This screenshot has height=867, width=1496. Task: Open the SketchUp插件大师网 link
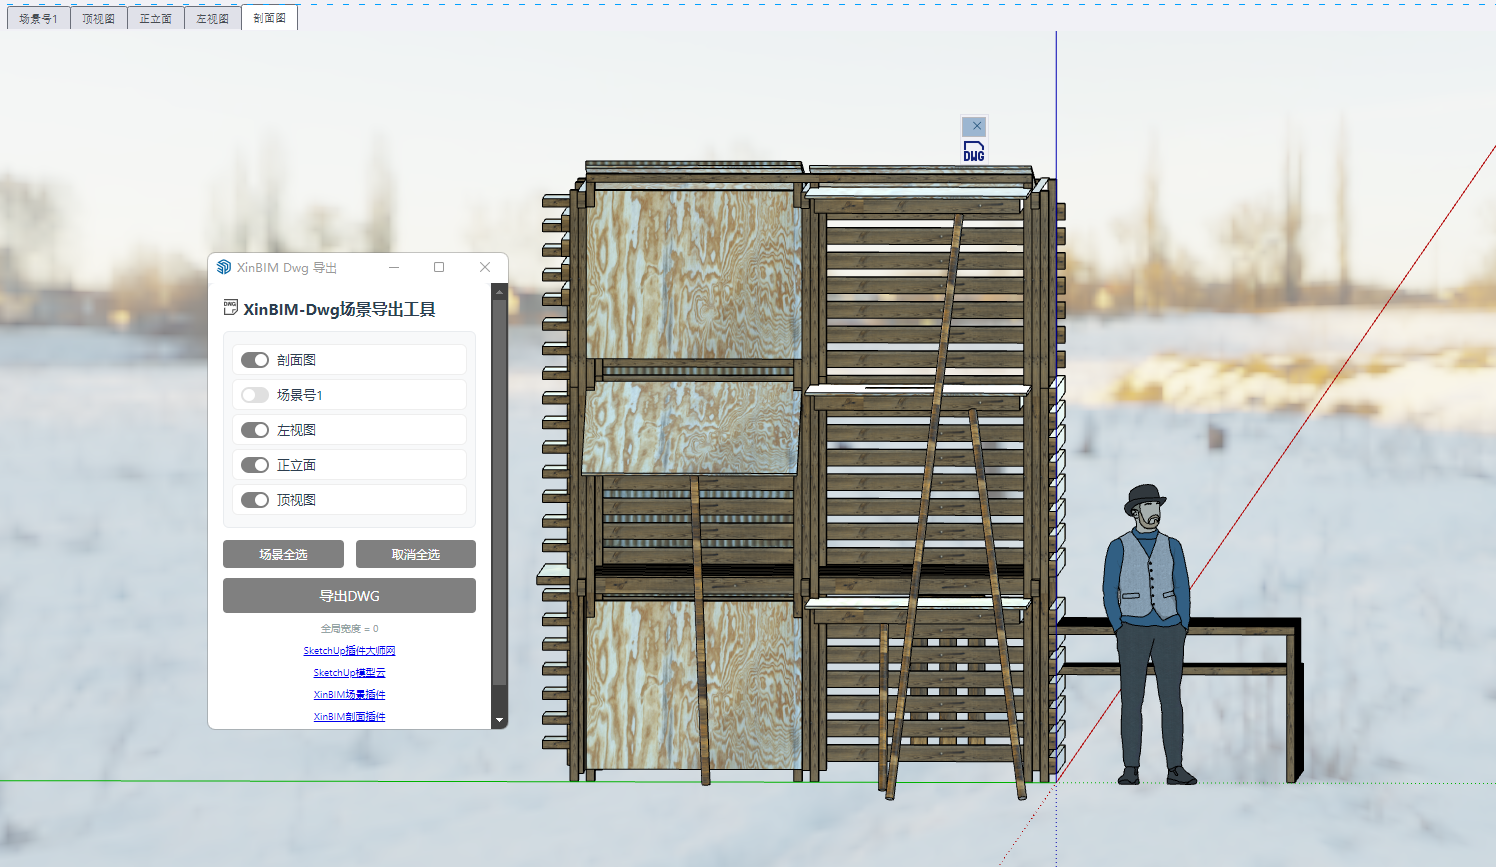tap(349, 651)
